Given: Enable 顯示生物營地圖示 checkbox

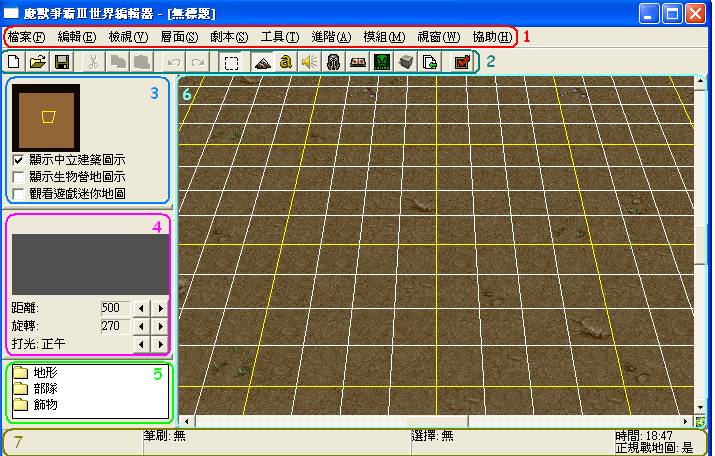Looking at the screenshot, I should click(18, 177).
